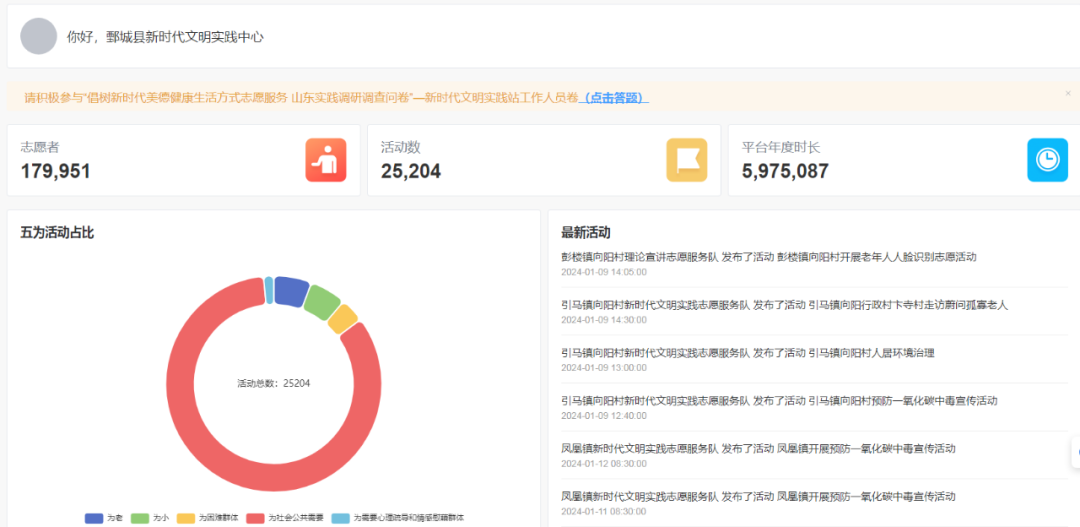Click the greeting 你好，鄄城县新时代文明实践中心
This screenshot has width=1080, height=527.
165,37
